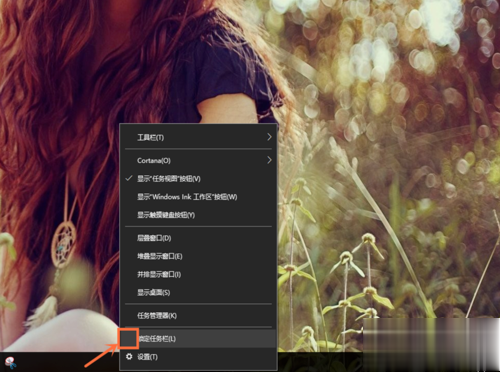
Task: Uncheck the checkmark next to 显示"任务视图"按钮
Action: (129, 178)
